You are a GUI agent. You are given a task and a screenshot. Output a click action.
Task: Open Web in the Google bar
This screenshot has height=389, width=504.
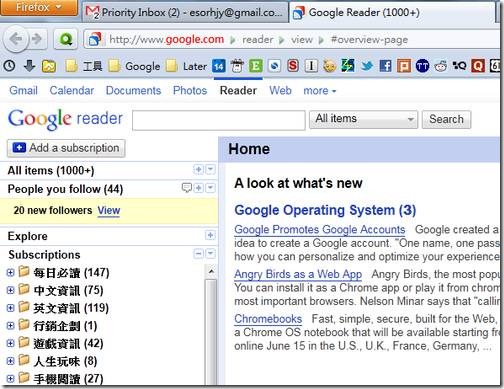point(280,90)
